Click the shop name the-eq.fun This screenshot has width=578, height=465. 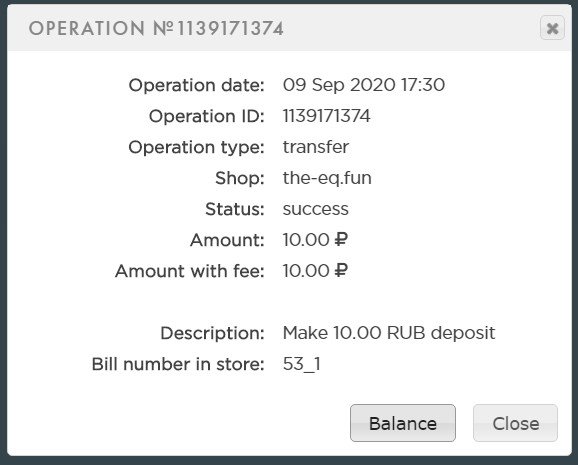point(327,178)
